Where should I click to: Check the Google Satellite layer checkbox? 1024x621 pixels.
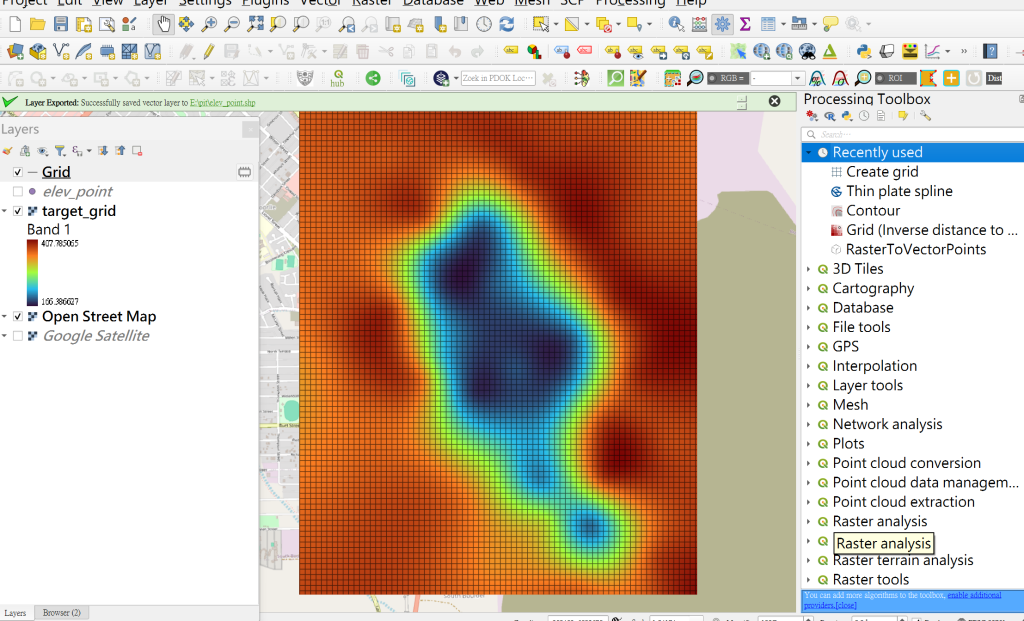[x=18, y=336]
